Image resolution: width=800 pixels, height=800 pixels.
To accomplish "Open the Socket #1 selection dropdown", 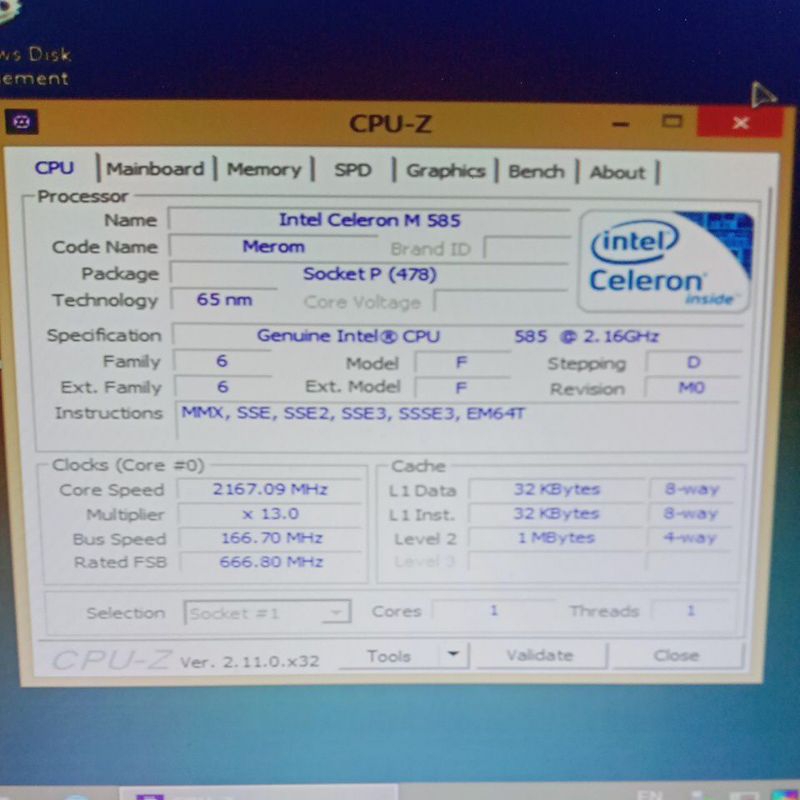I will pos(267,613).
